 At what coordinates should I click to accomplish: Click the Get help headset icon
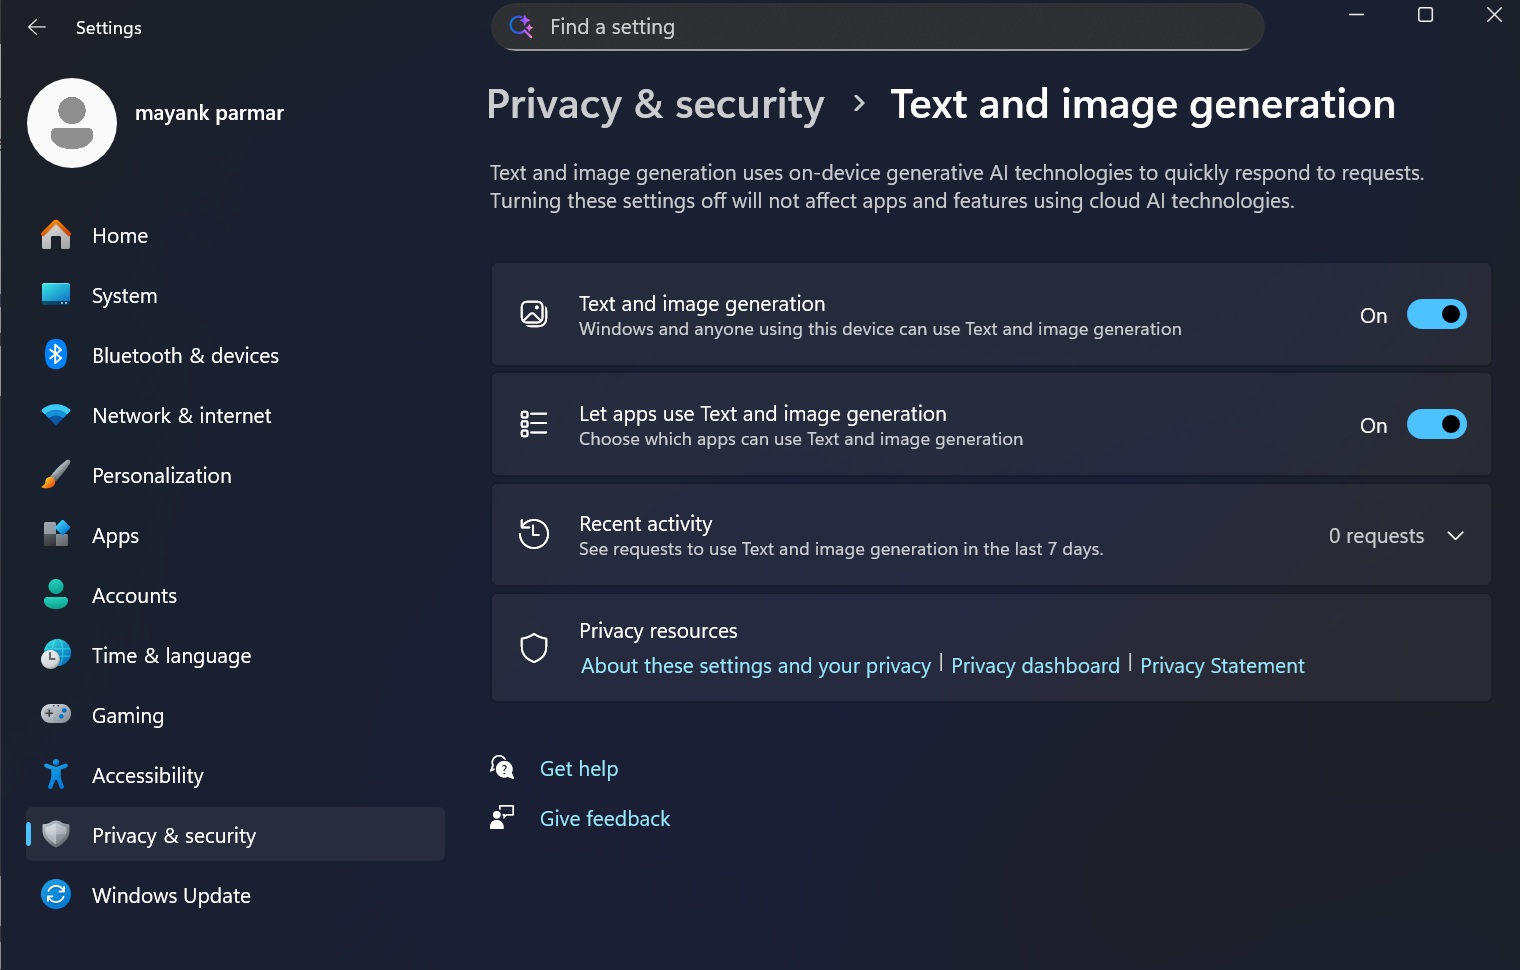[x=502, y=767]
